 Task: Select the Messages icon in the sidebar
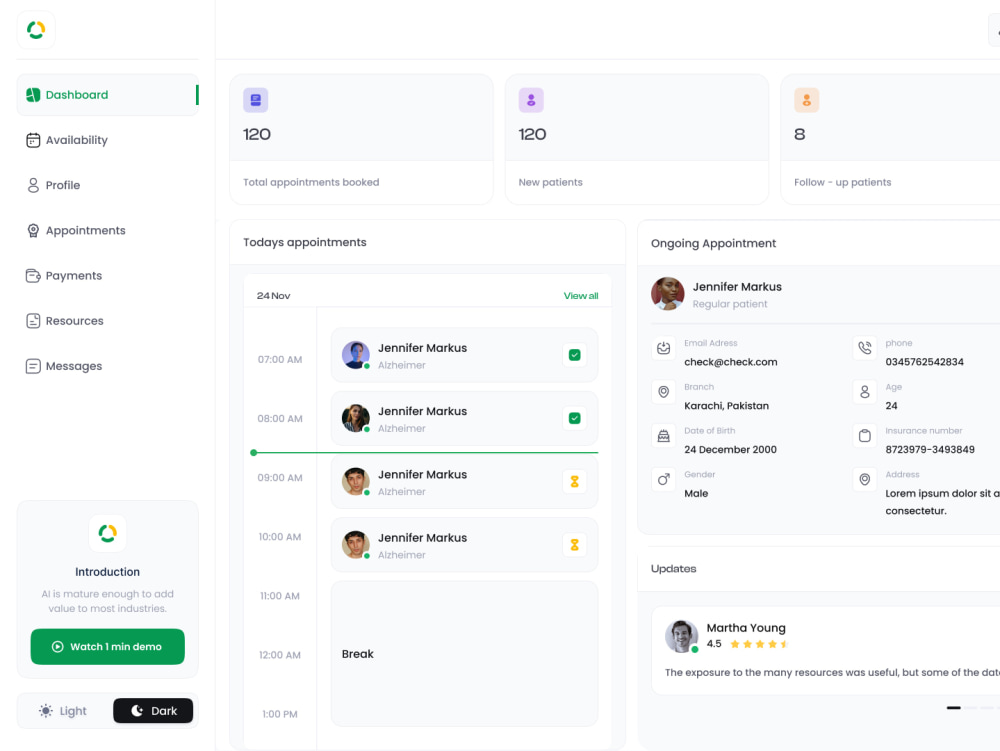[33, 366]
